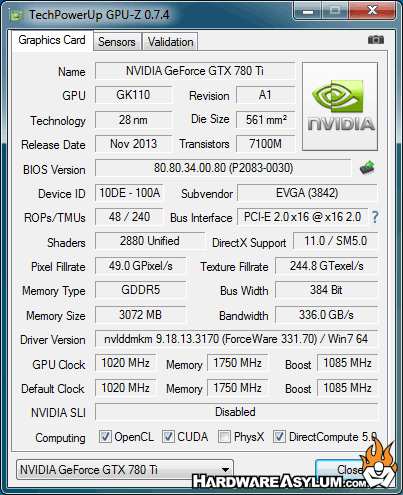
Task: Toggle the DirectCompute 5.0 checkbox
Action: click(x=279, y=437)
